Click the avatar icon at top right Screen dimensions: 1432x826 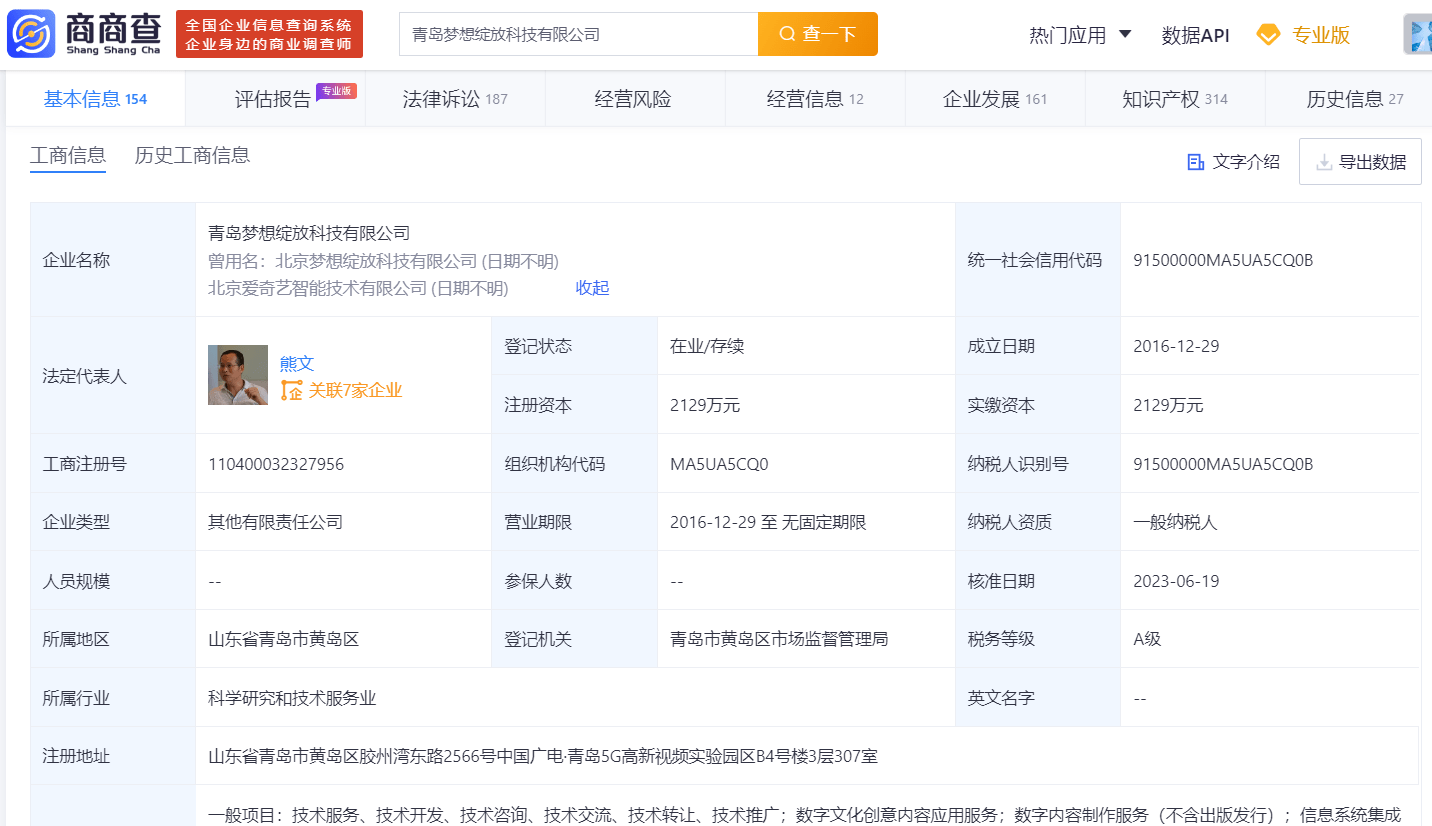pos(1418,35)
